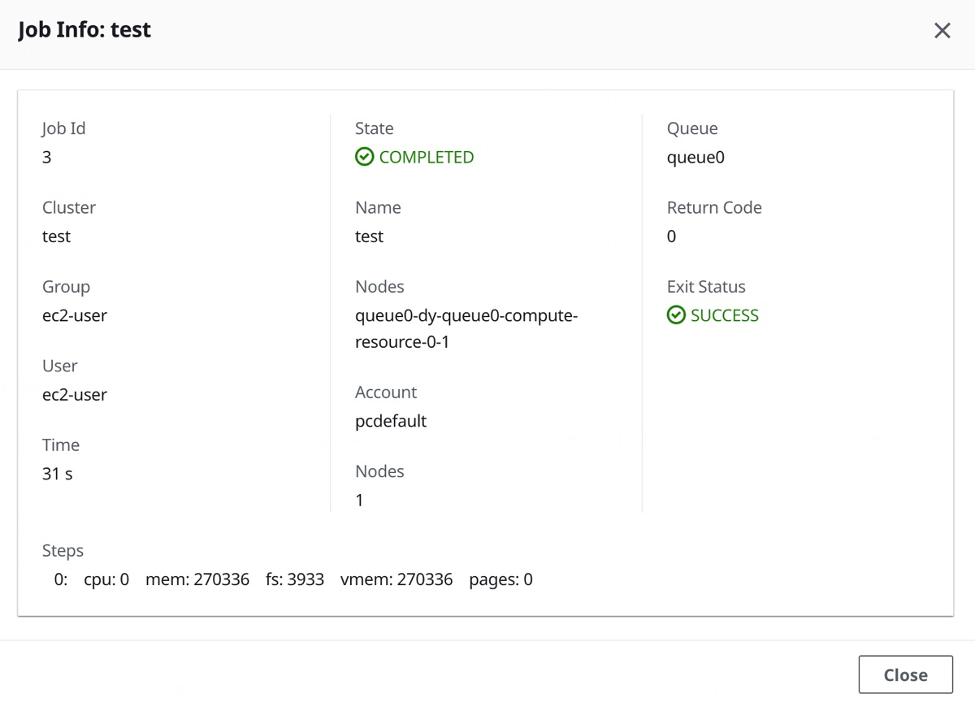Image resolution: width=977 pixels, height=708 pixels.
Task: Click the Account value pcdefault
Action: pyautogui.click(x=392, y=421)
